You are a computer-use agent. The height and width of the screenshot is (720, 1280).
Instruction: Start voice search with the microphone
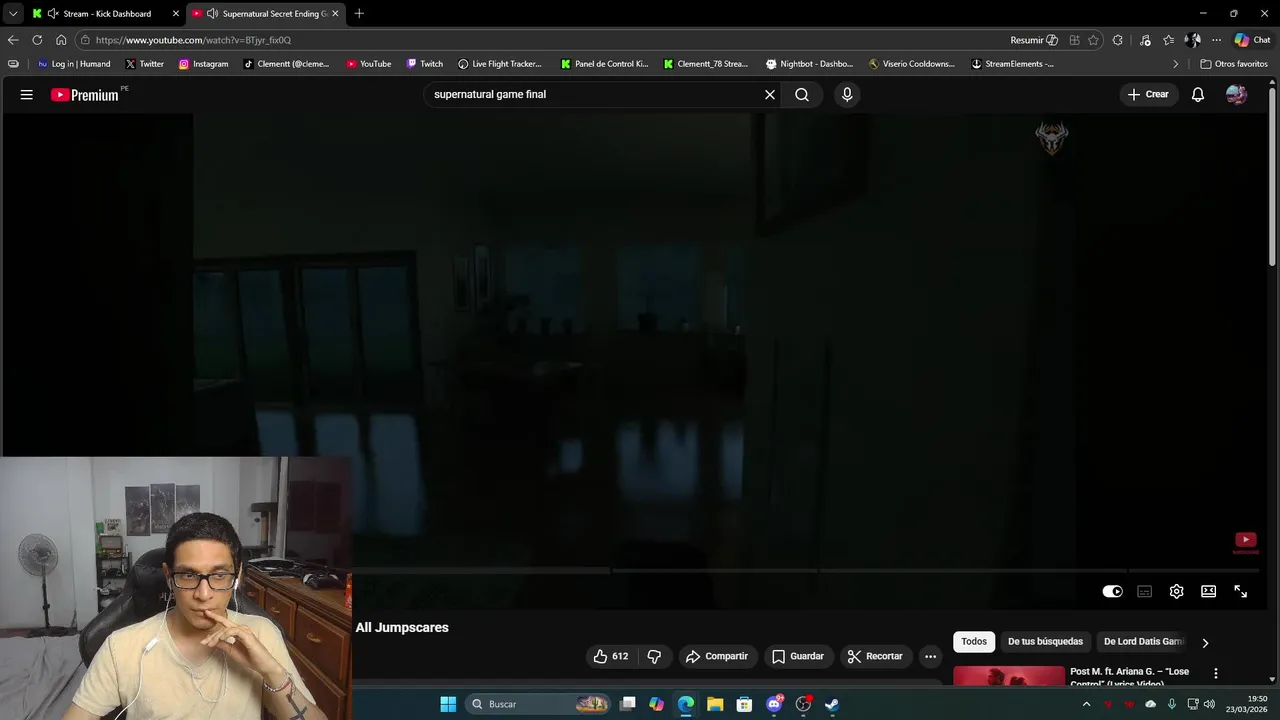pos(847,94)
